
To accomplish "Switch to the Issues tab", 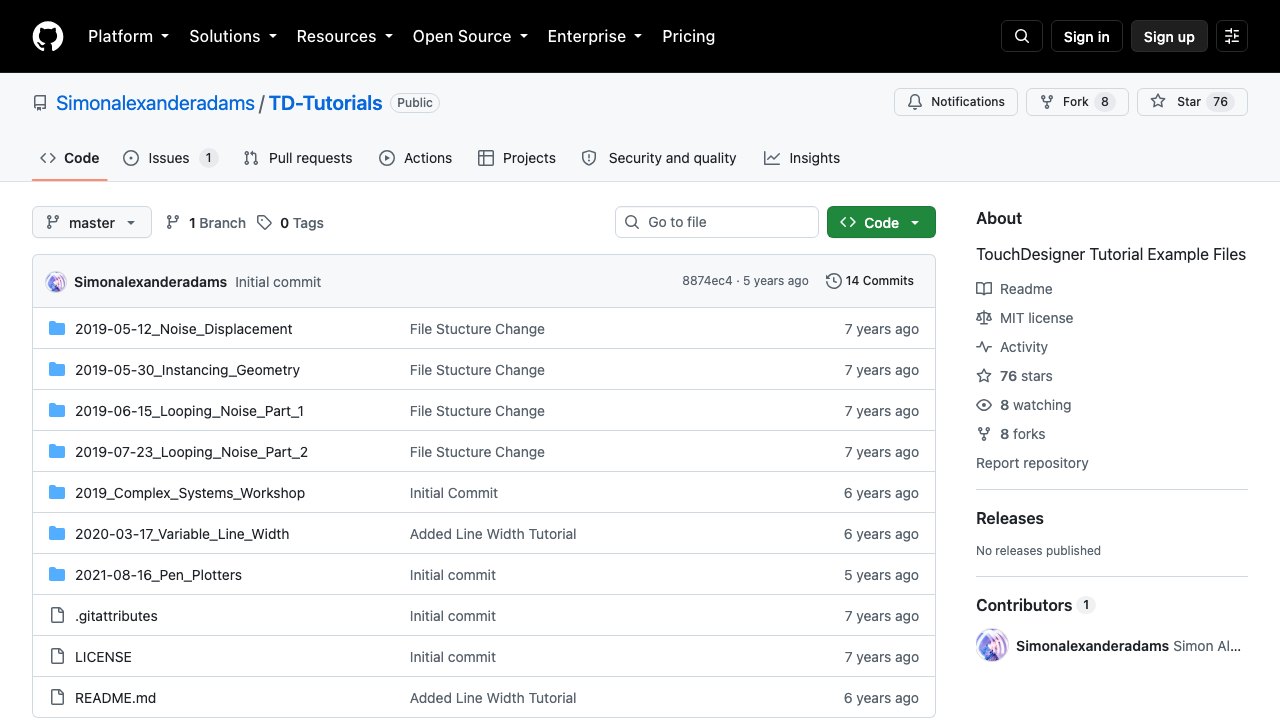I will click(170, 158).
